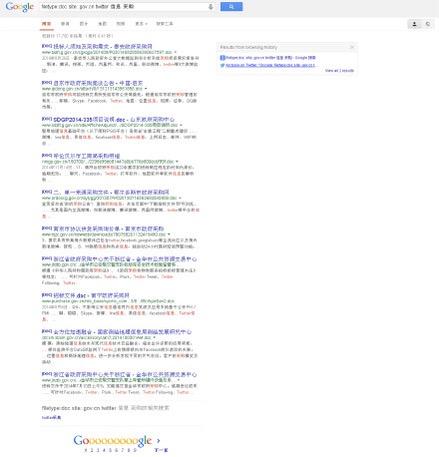
Task: Click the blue magnifier search button
Action: 231,6
